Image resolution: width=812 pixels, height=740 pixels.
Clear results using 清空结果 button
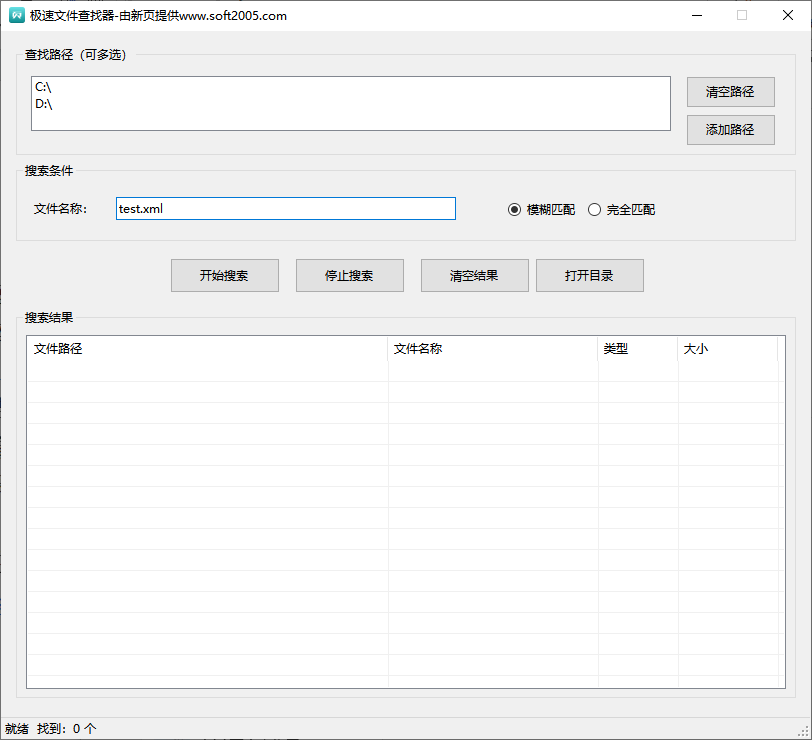point(474,276)
